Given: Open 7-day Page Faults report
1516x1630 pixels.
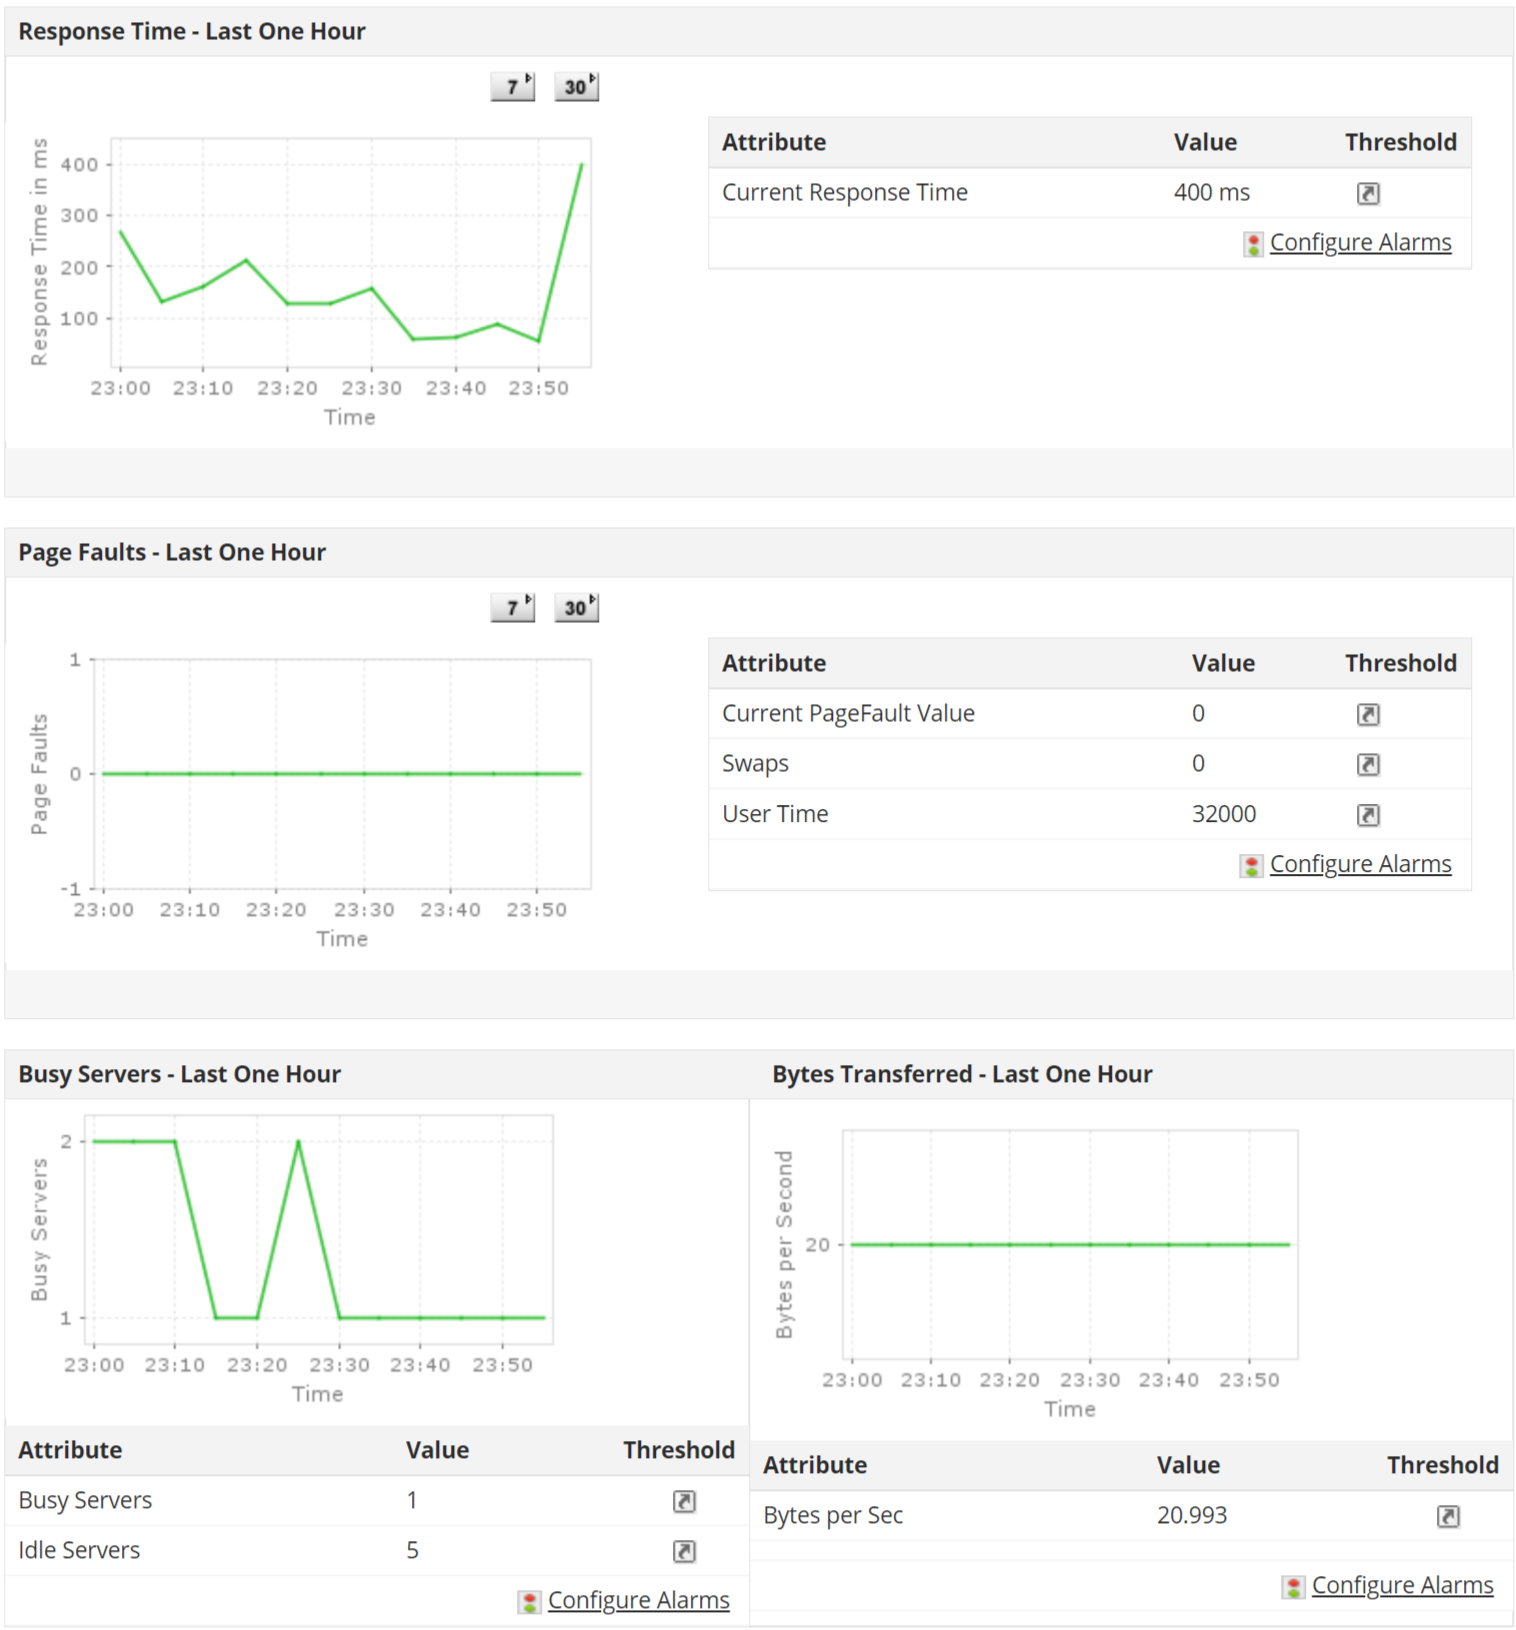Looking at the screenshot, I should (513, 608).
